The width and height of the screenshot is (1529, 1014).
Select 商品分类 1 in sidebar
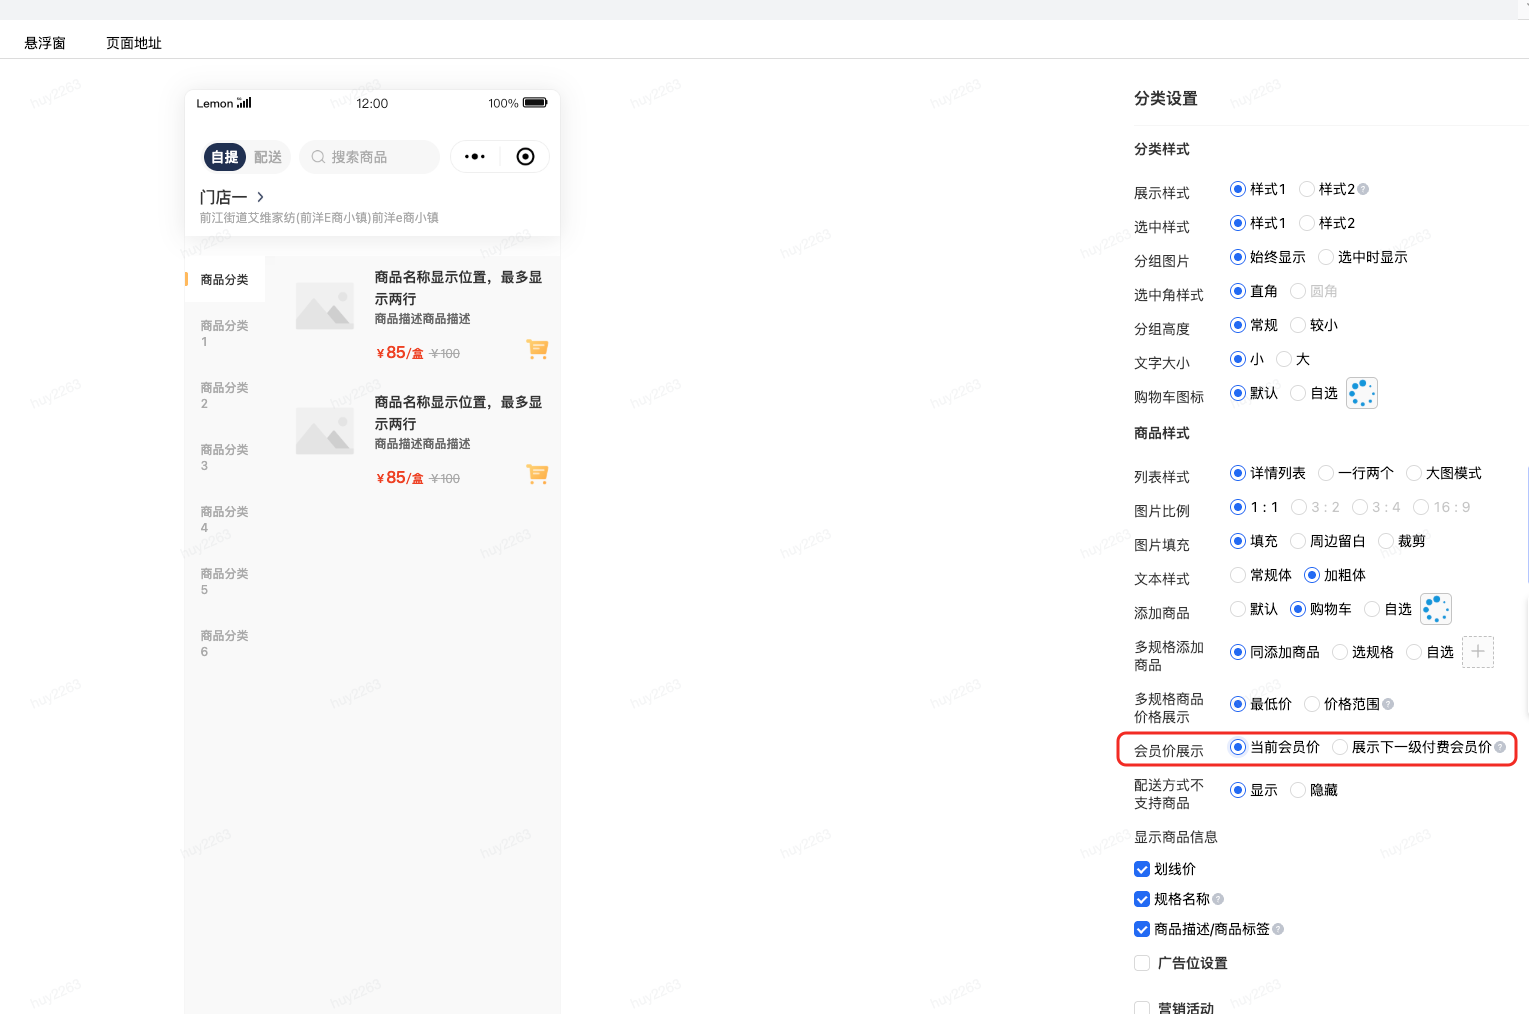tap(225, 334)
